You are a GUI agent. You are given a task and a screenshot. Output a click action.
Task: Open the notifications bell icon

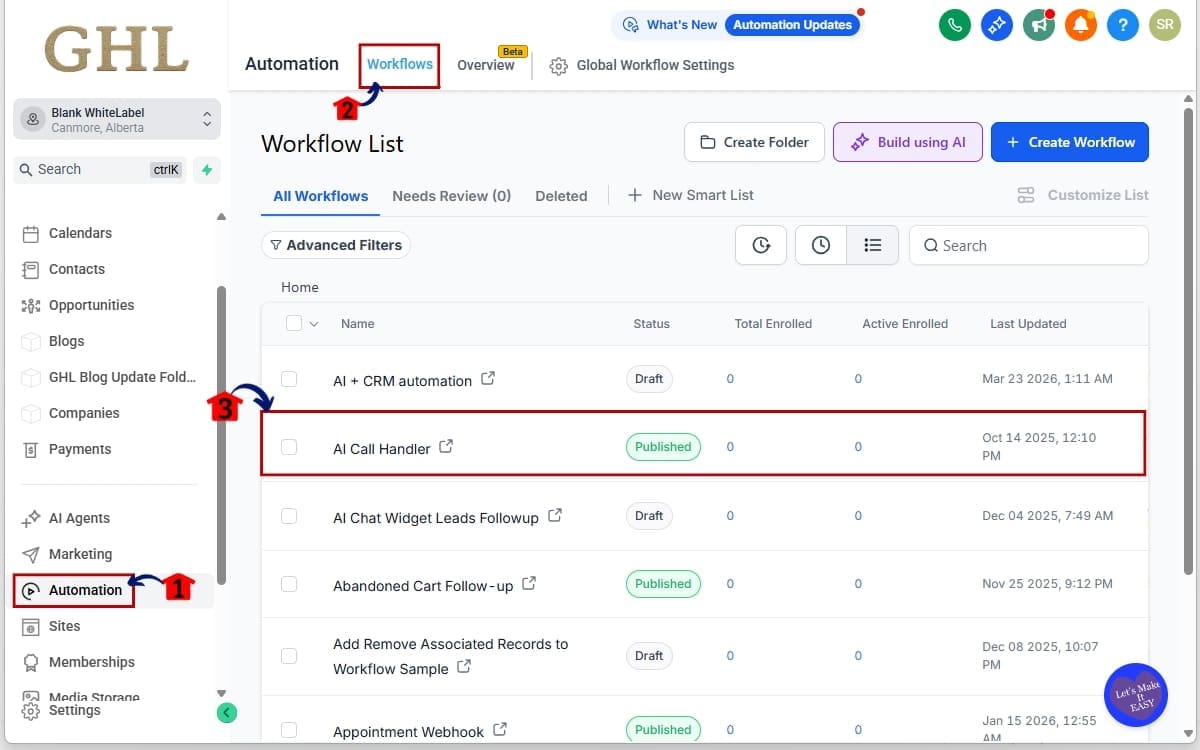coord(1080,25)
